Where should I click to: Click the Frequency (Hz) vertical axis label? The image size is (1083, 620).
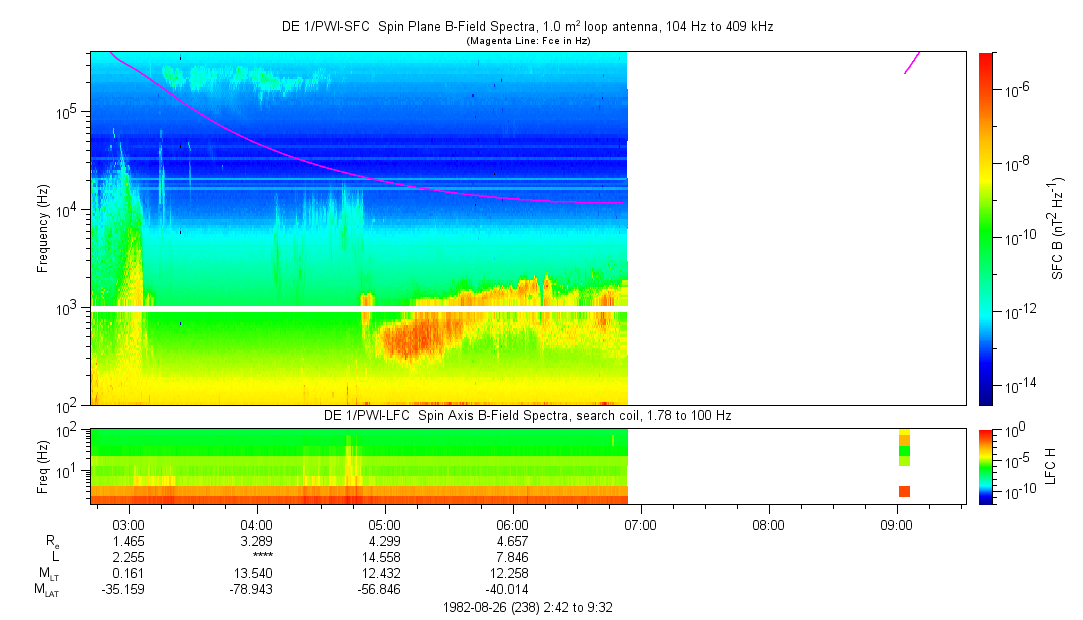(43, 229)
